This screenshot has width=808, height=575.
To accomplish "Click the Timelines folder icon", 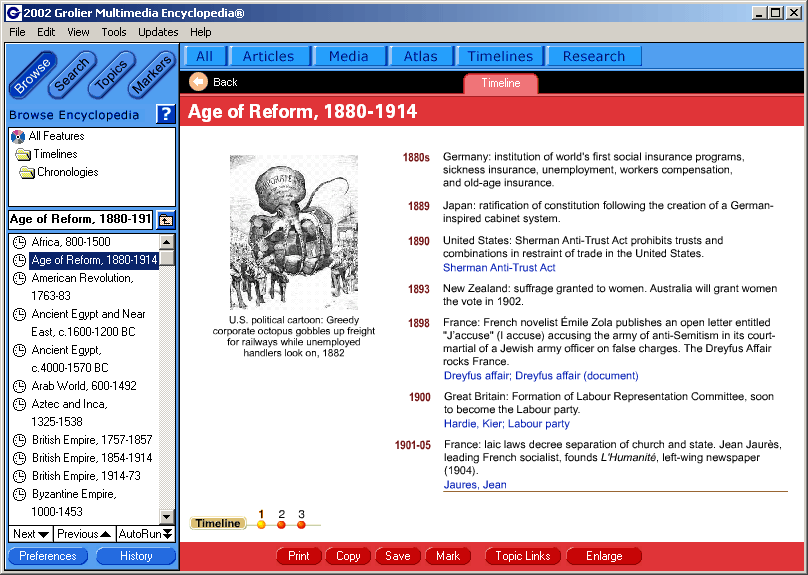I will click(x=23, y=155).
